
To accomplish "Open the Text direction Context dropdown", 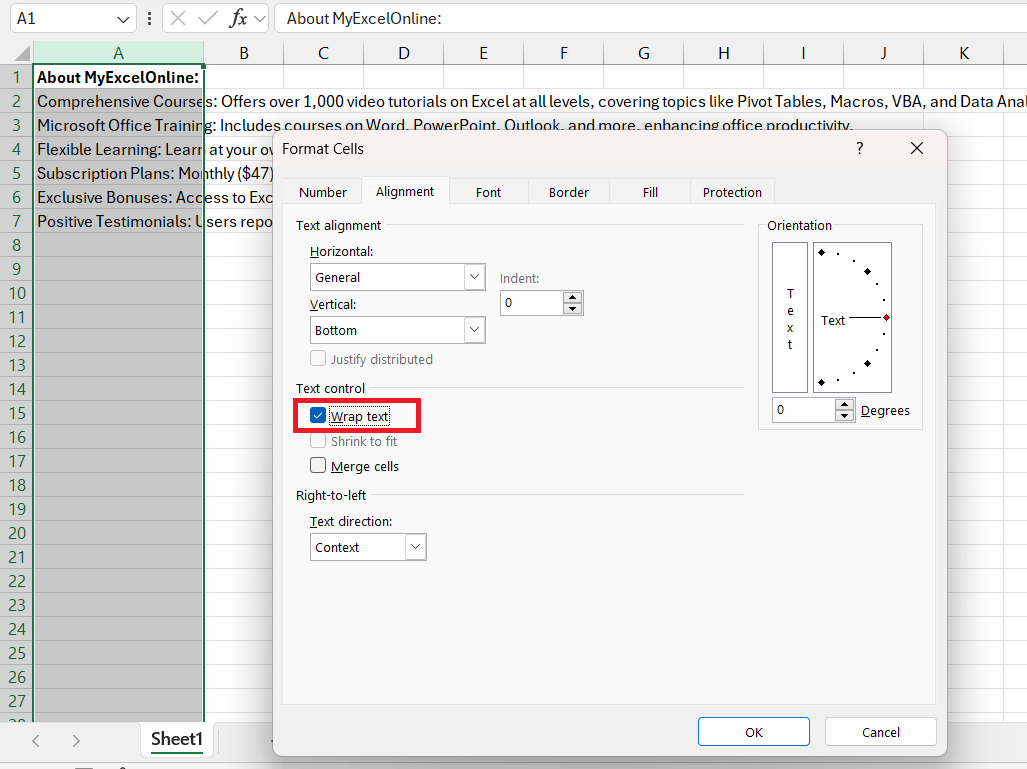I will [415, 547].
